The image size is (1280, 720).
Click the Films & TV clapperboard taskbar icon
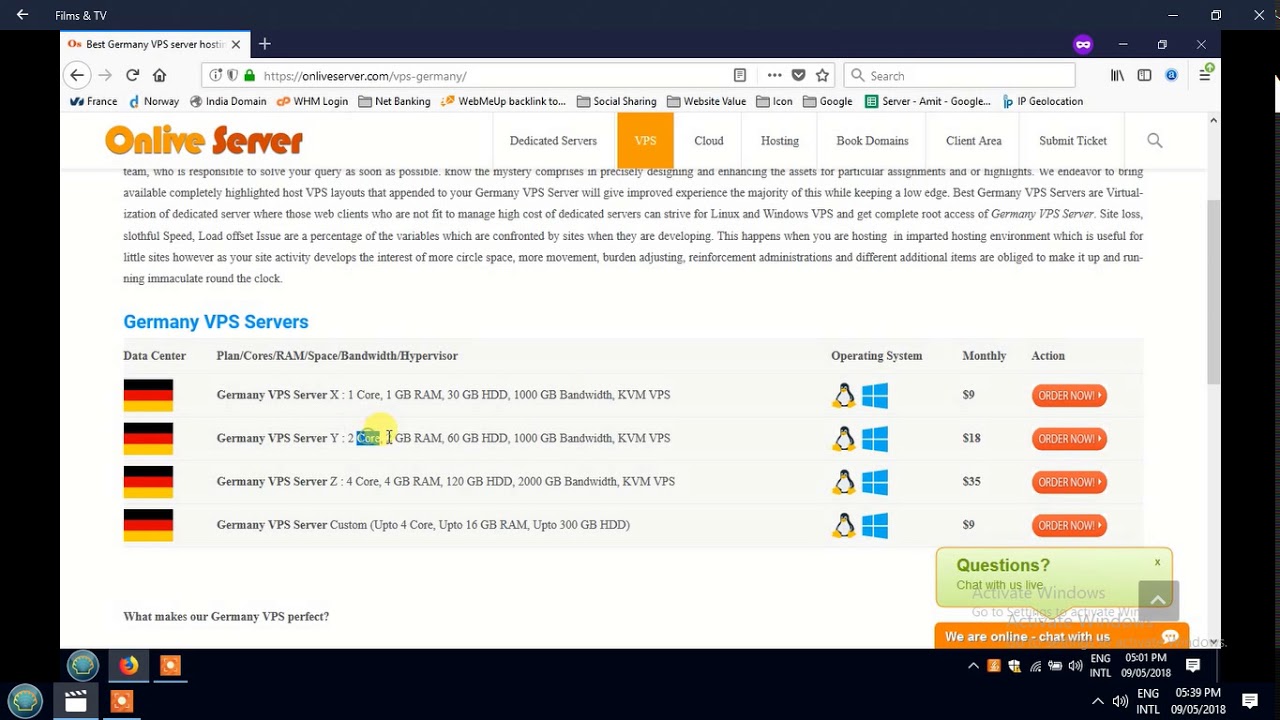(x=76, y=702)
